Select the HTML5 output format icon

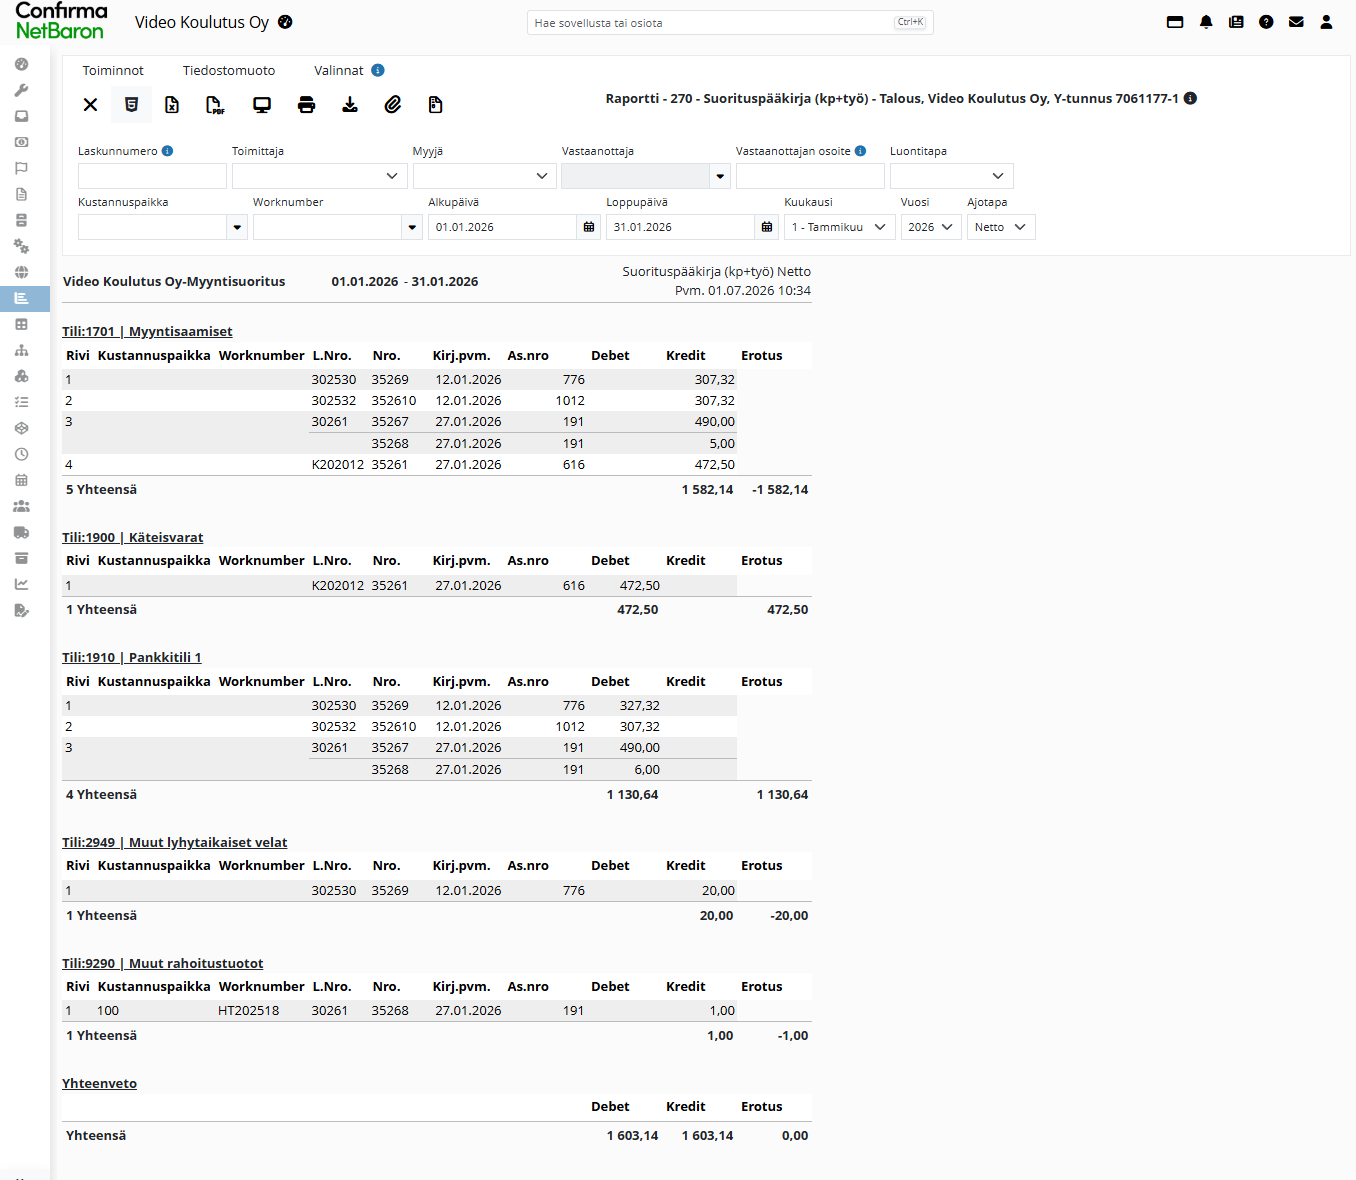131,105
